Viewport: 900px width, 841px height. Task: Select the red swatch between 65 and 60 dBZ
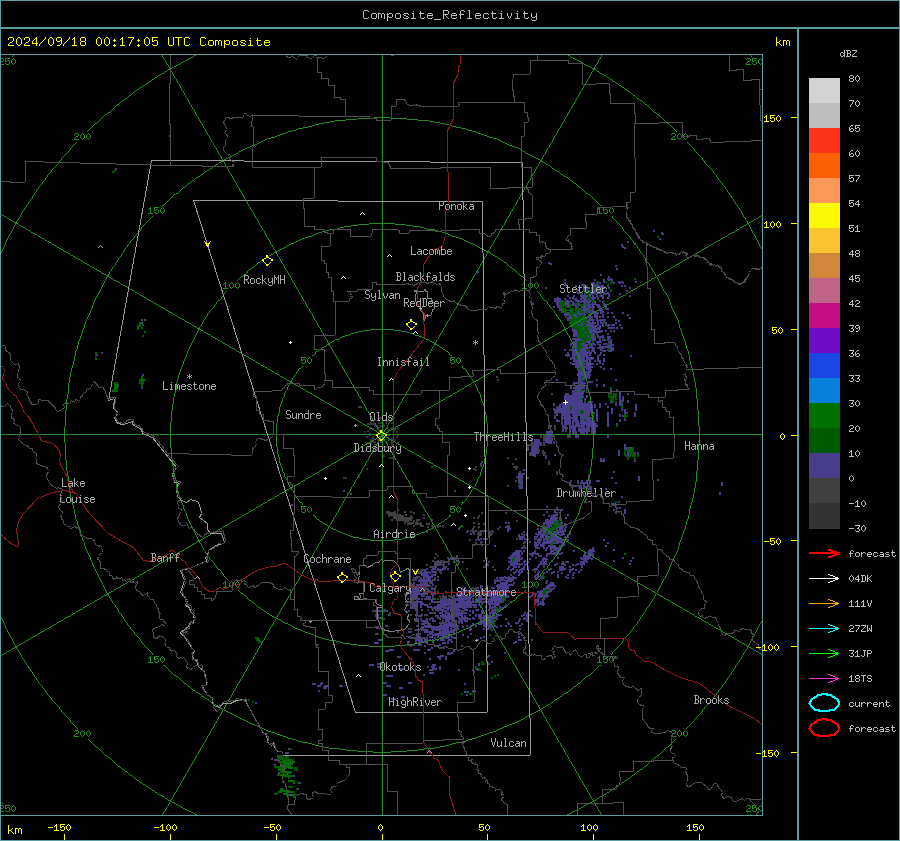pos(824,141)
